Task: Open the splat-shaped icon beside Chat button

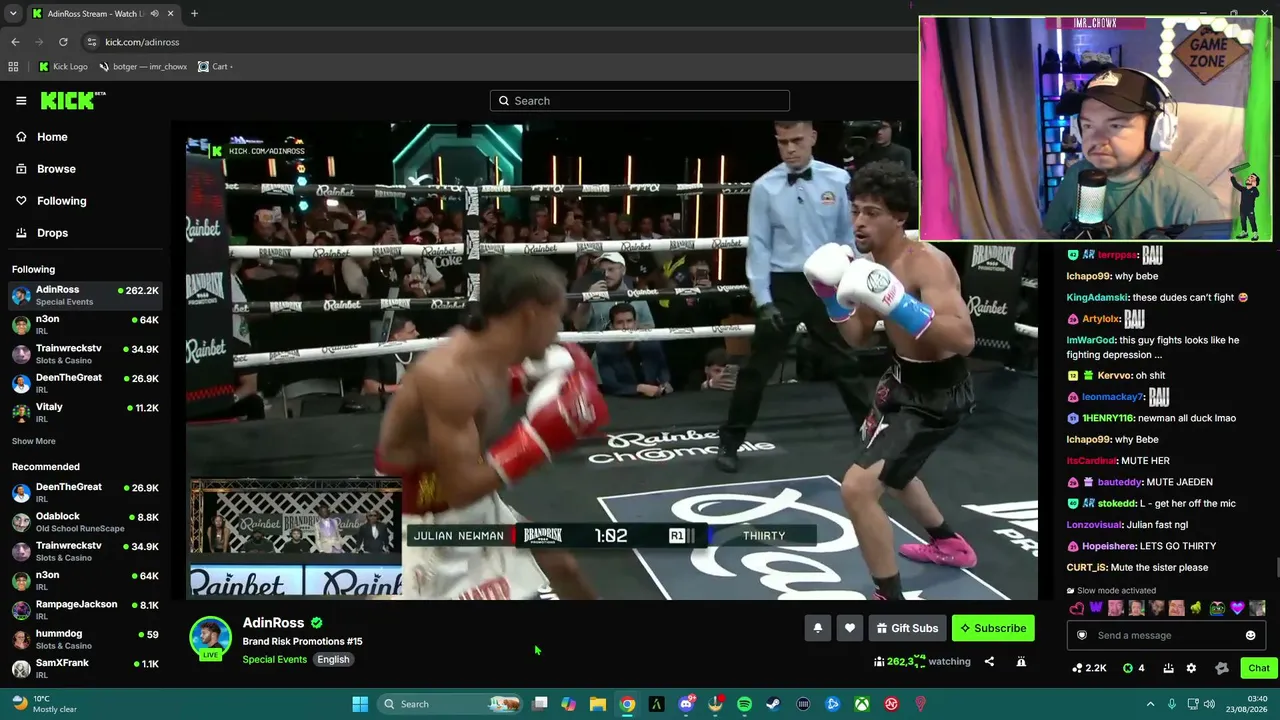Action: [1221, 668]
